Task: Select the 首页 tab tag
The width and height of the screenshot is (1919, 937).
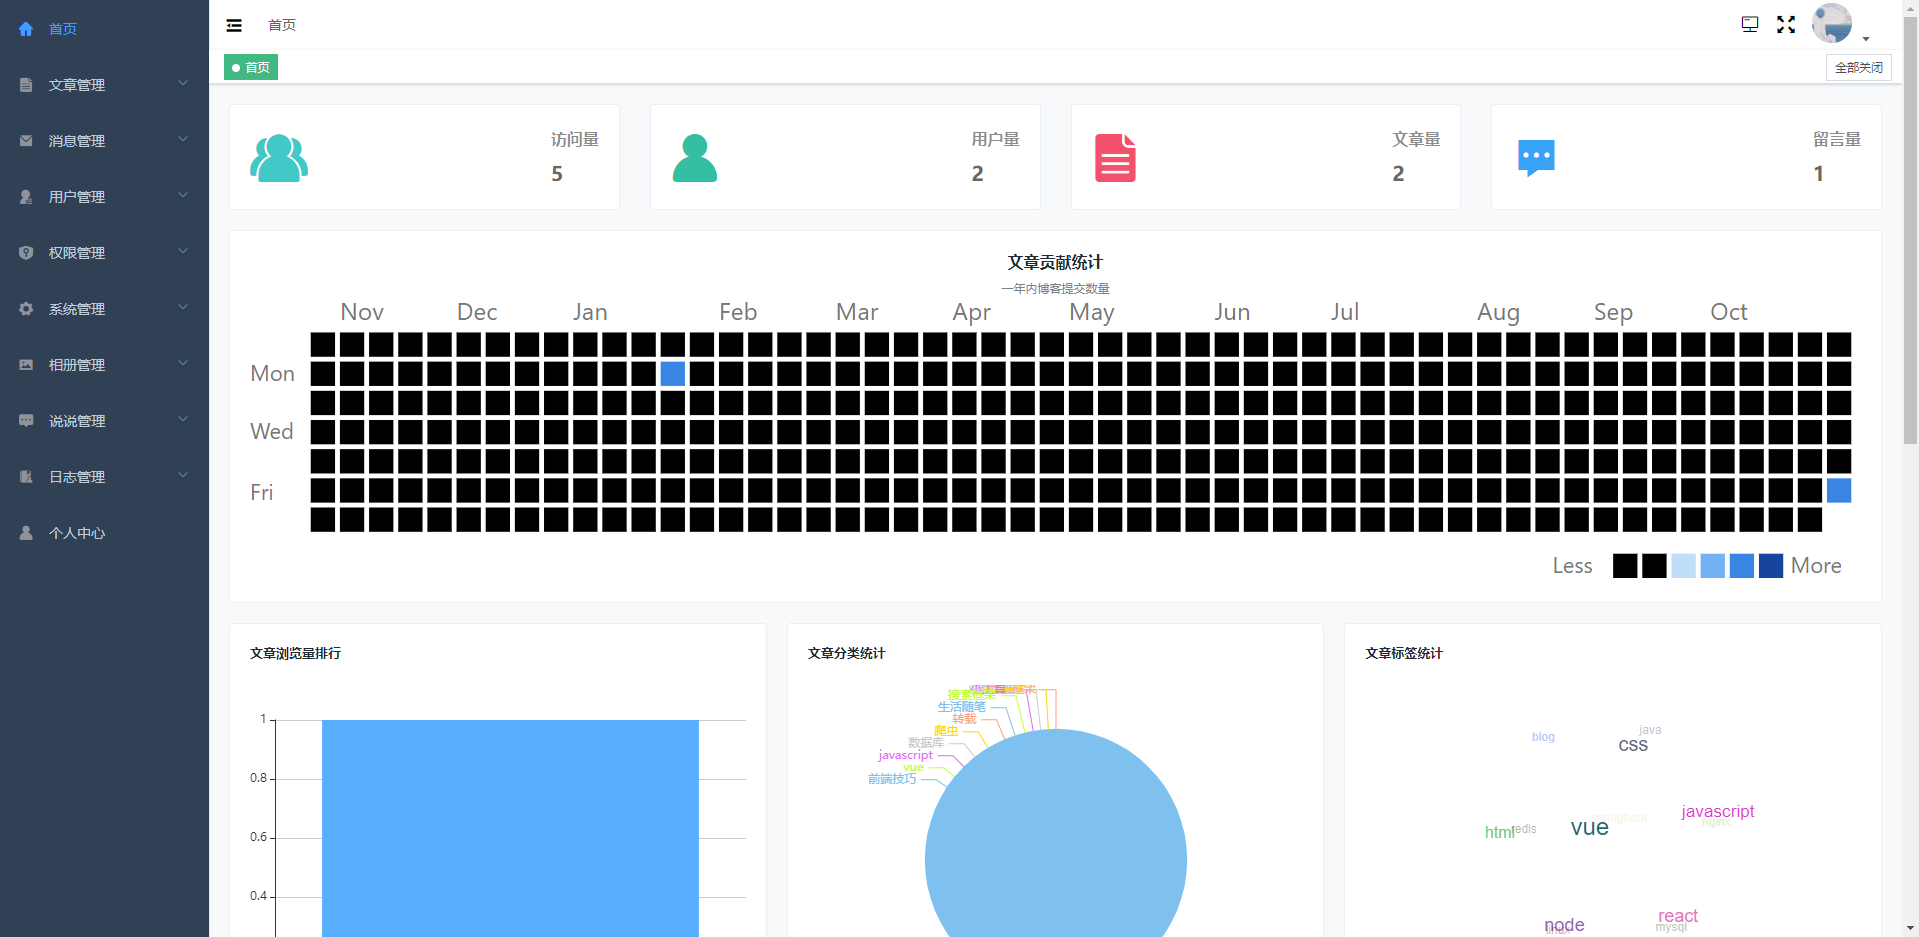Action: tap(251, 67)
